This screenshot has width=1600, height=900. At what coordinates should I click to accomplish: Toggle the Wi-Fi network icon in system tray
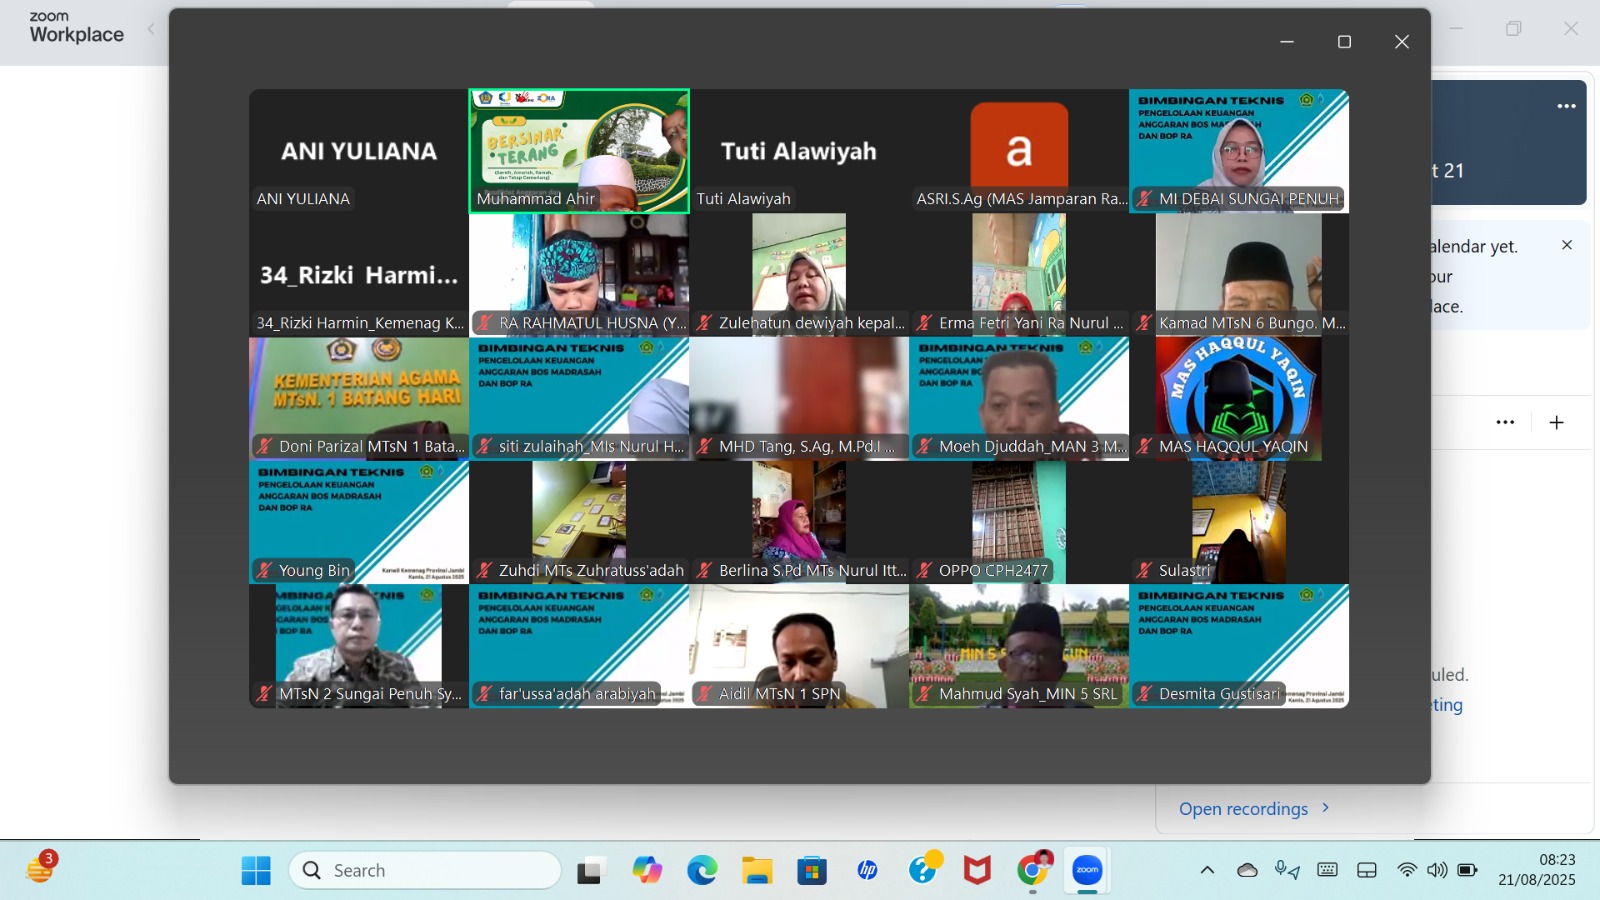click(1407, 870)
